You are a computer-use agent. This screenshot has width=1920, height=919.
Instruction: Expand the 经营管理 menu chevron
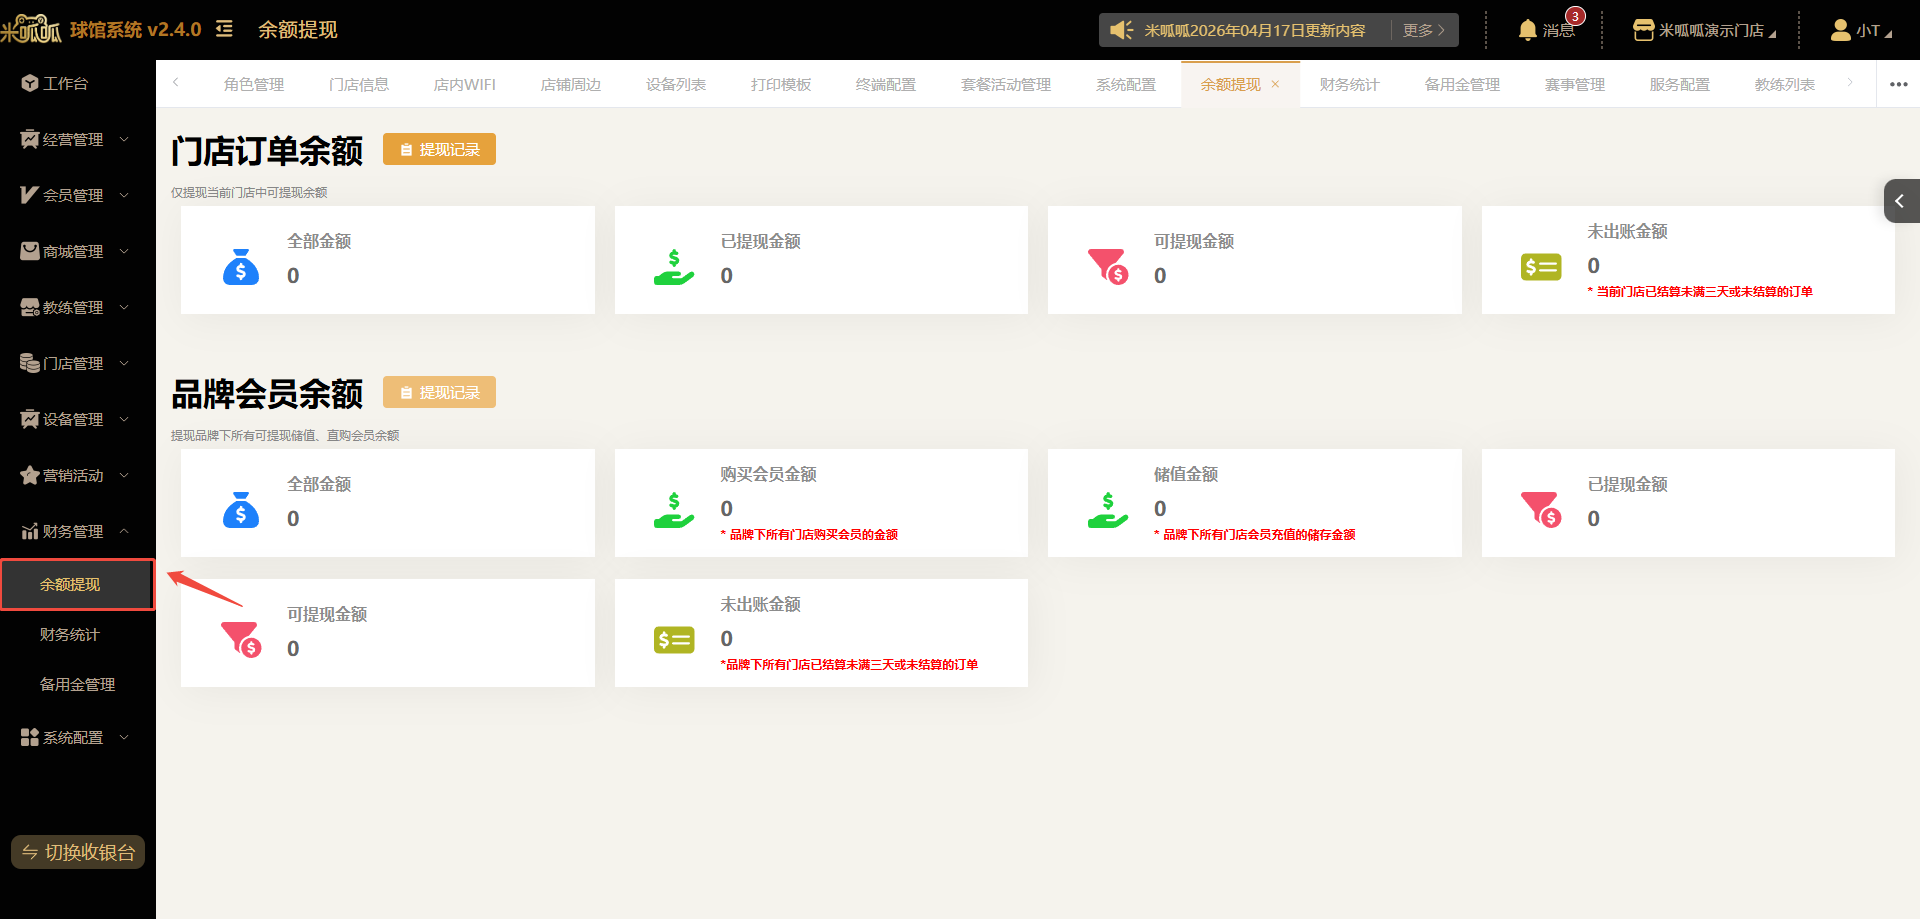124,139
